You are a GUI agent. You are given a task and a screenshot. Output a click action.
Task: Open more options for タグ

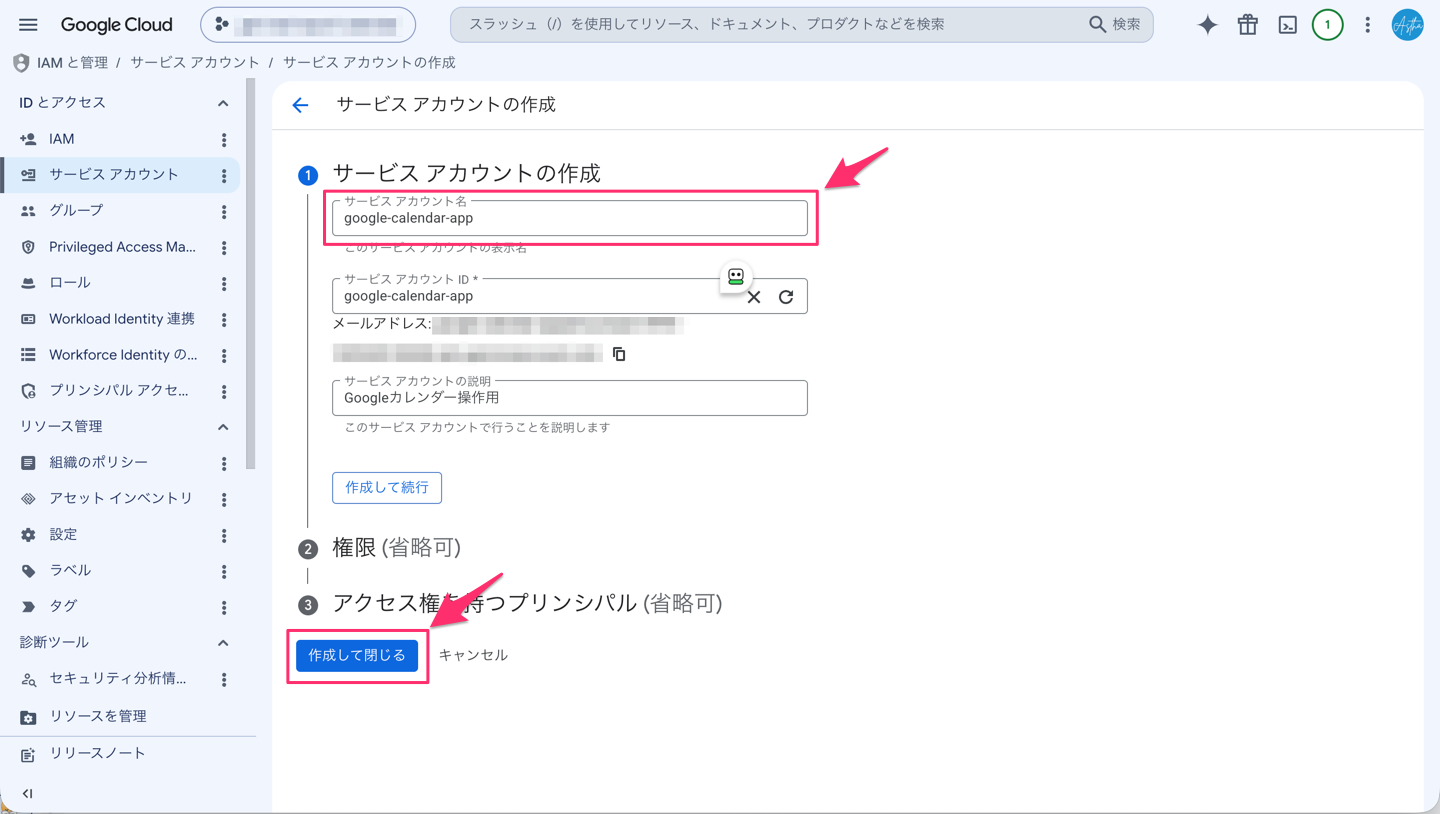224,608
